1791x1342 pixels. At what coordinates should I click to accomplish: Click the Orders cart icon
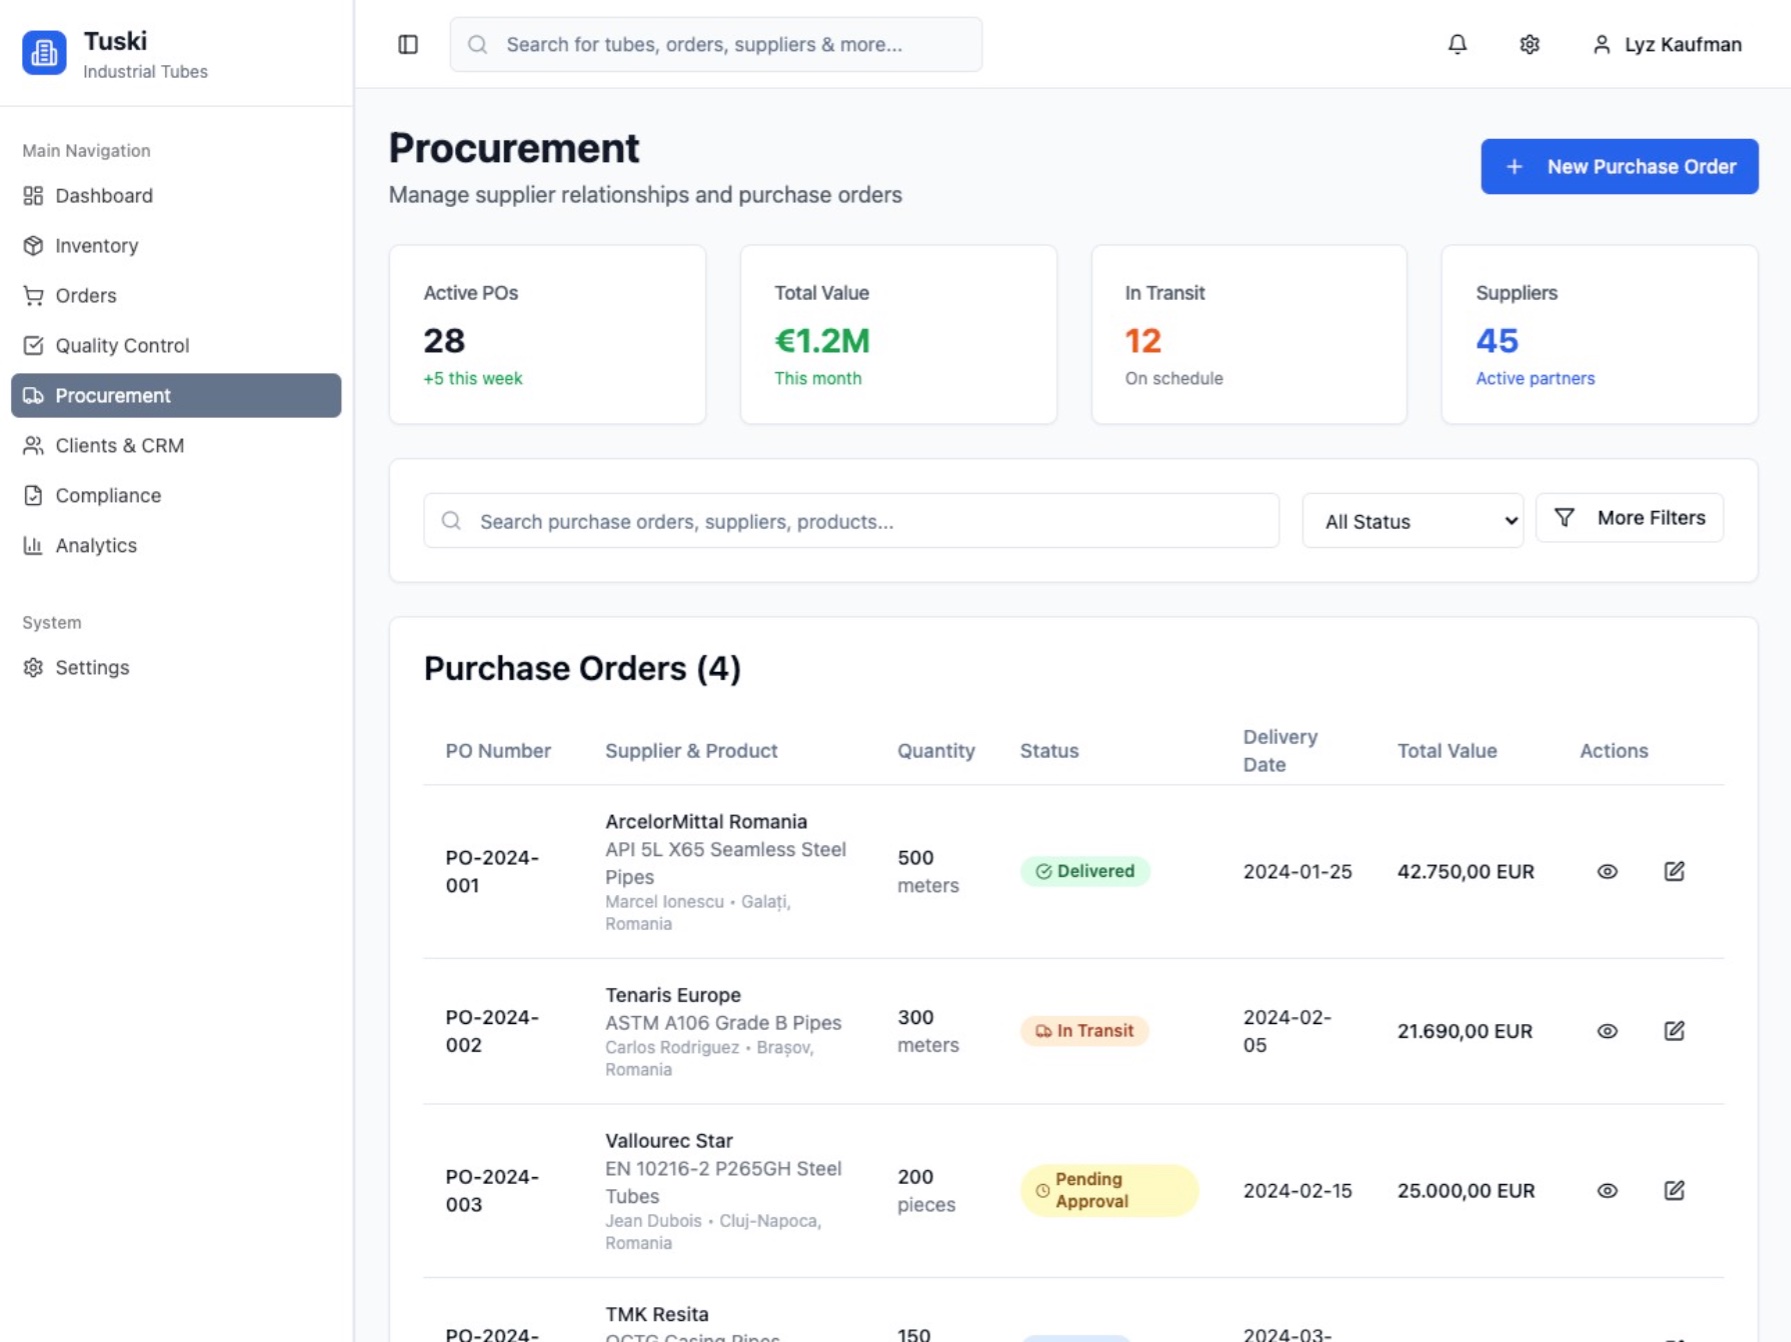click(33, 295)
